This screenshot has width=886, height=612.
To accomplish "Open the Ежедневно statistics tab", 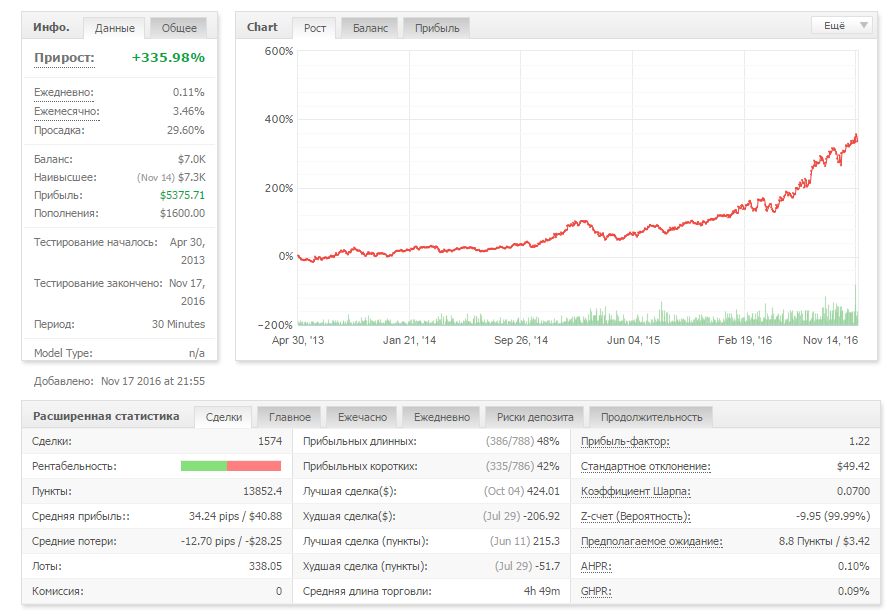I will pyautogui.click(x=441, y=417).
